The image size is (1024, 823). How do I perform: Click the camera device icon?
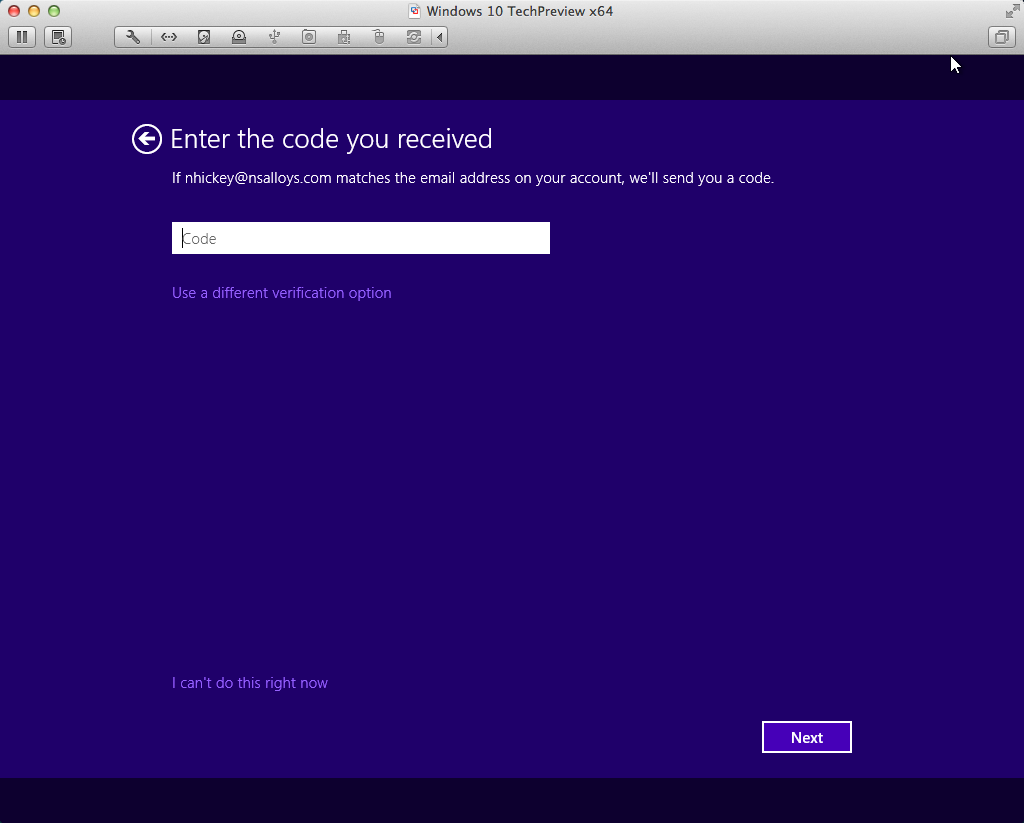pyautogui.click(x=309, y=37)
